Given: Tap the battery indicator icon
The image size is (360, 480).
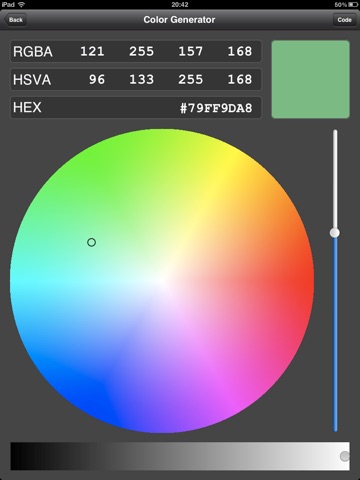Looking at the screenshot, I should tap(353, 5).
